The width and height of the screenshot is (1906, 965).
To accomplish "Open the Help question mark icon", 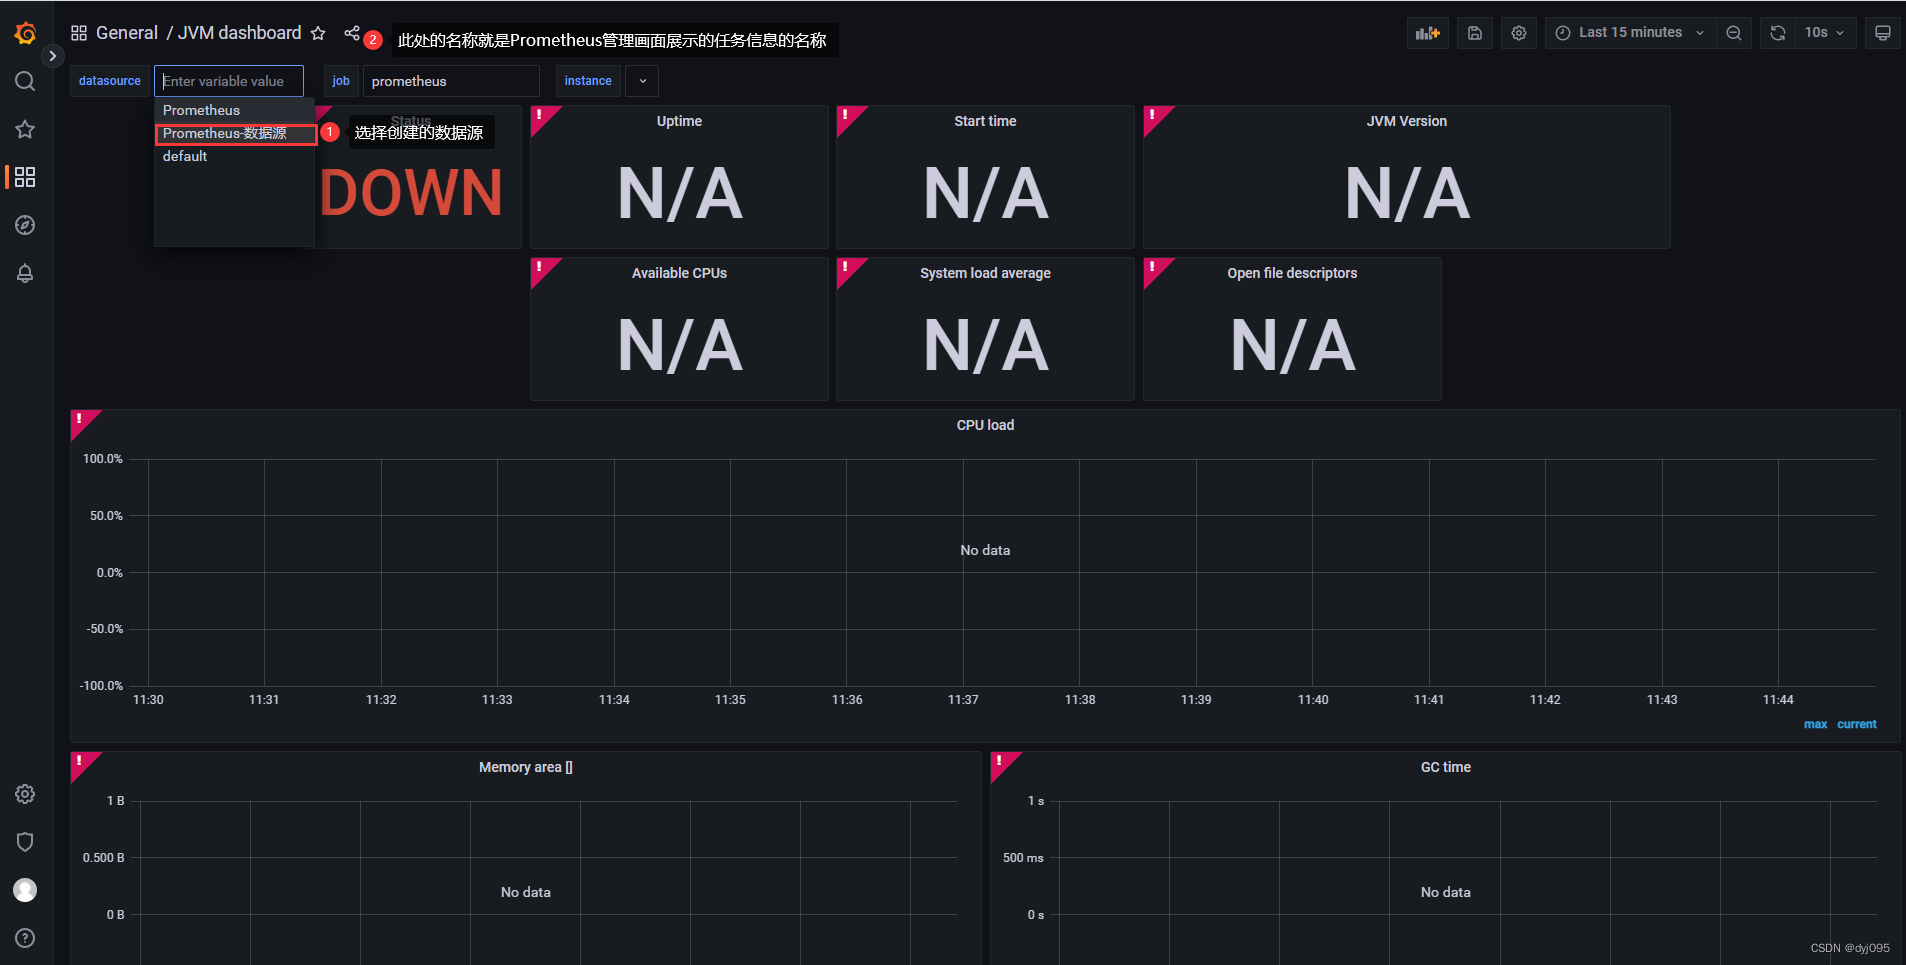I will [25, 938].
